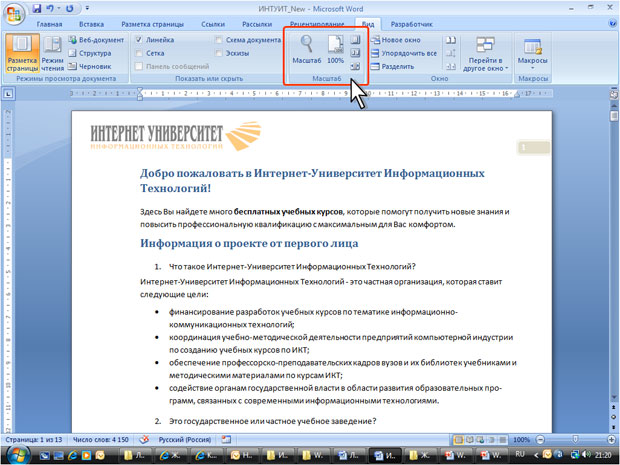Uncheck the Линейка checkbox
620x465 pixels.
click(x=139, y=40)
